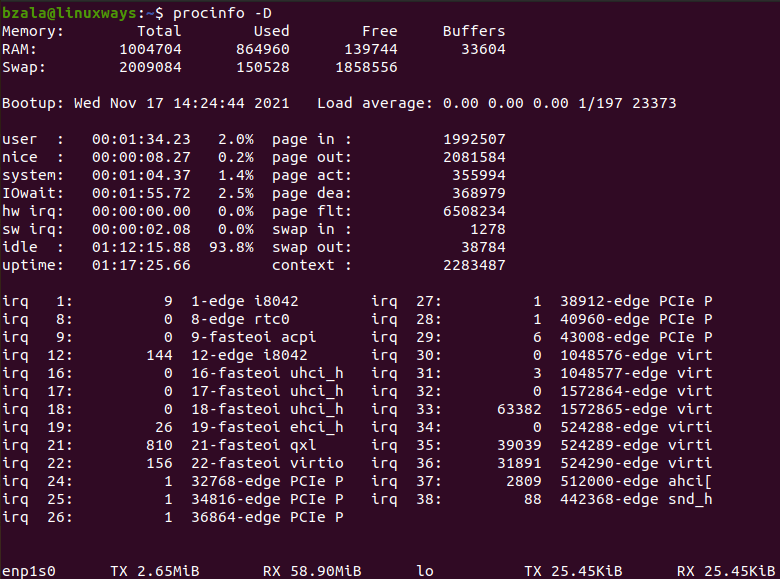780x579 pixels.
Task: Click IOwait time 00:01:55.72
Action: point(141,193)
